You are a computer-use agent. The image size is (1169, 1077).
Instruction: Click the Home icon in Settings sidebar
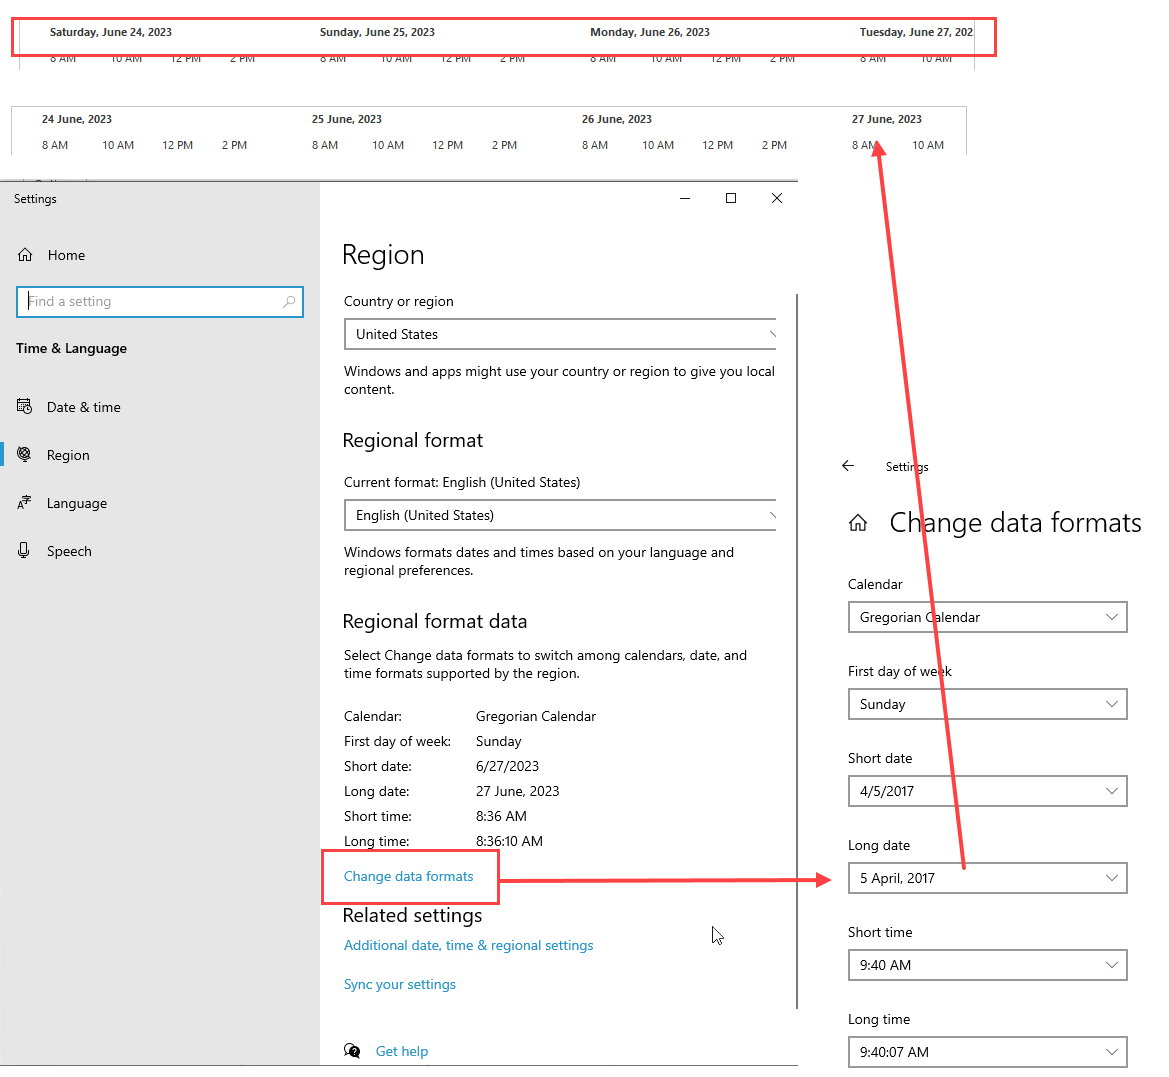pyautogui.click(x=25, y=255)
